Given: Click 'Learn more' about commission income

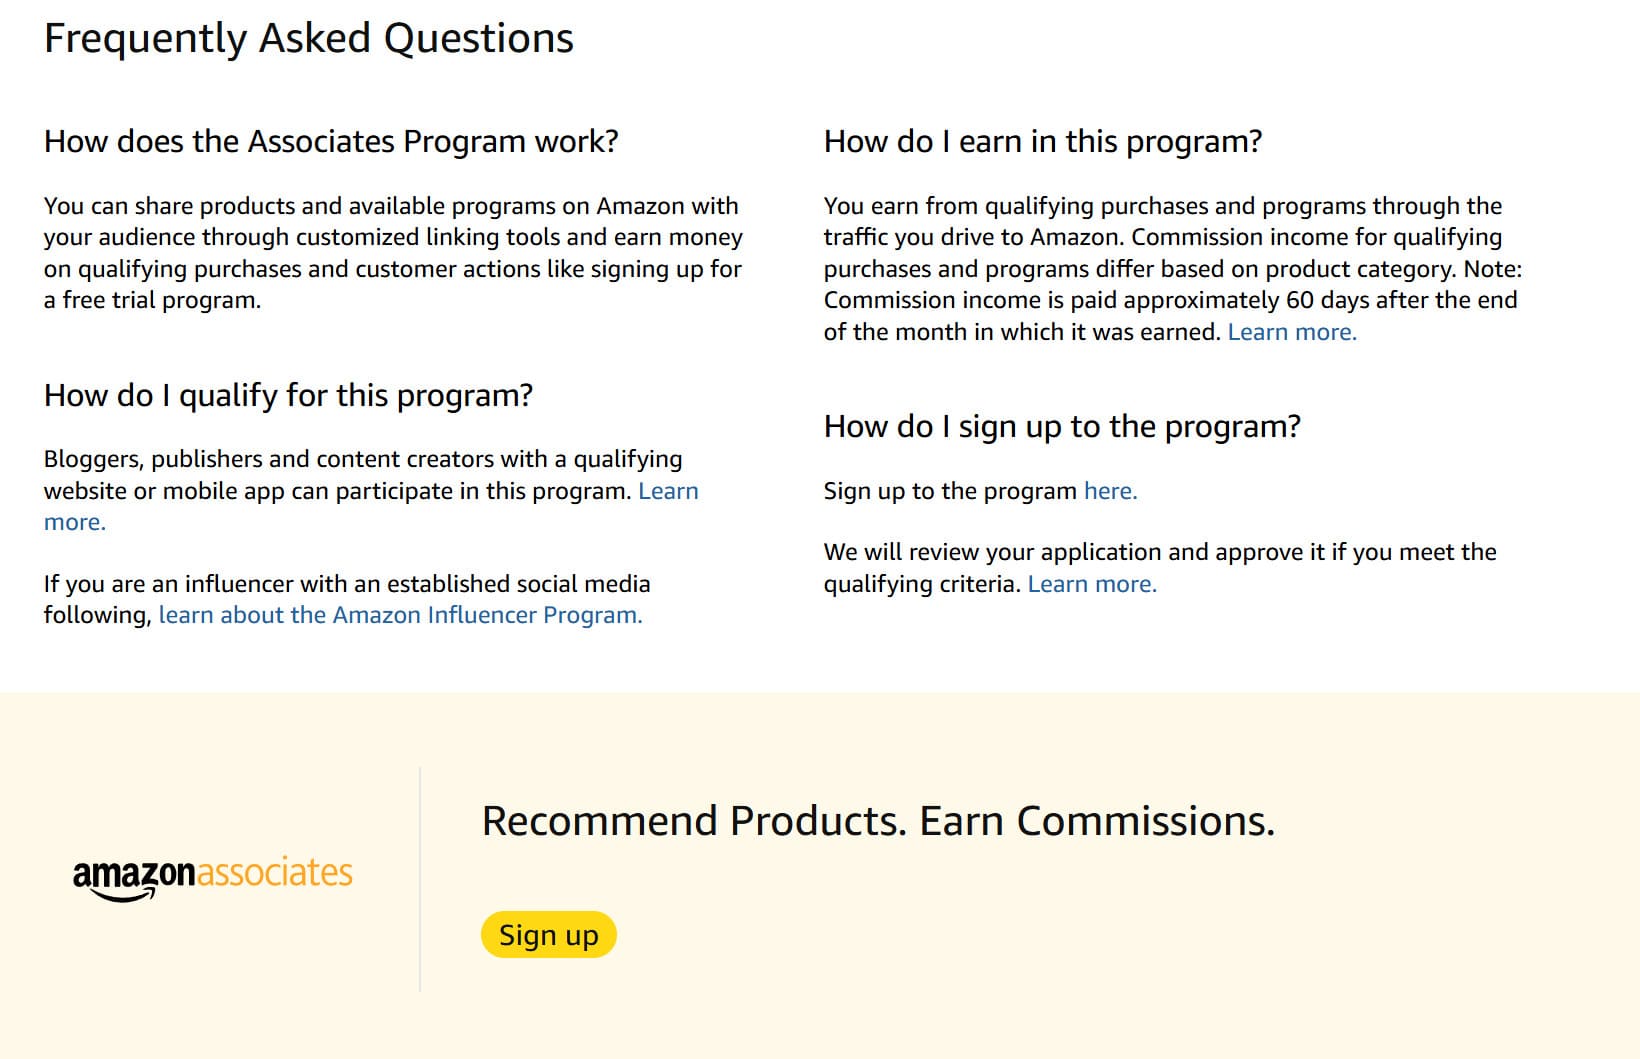Looking at the screenshot, I should pyautogui.click(x=1291, y=331).
